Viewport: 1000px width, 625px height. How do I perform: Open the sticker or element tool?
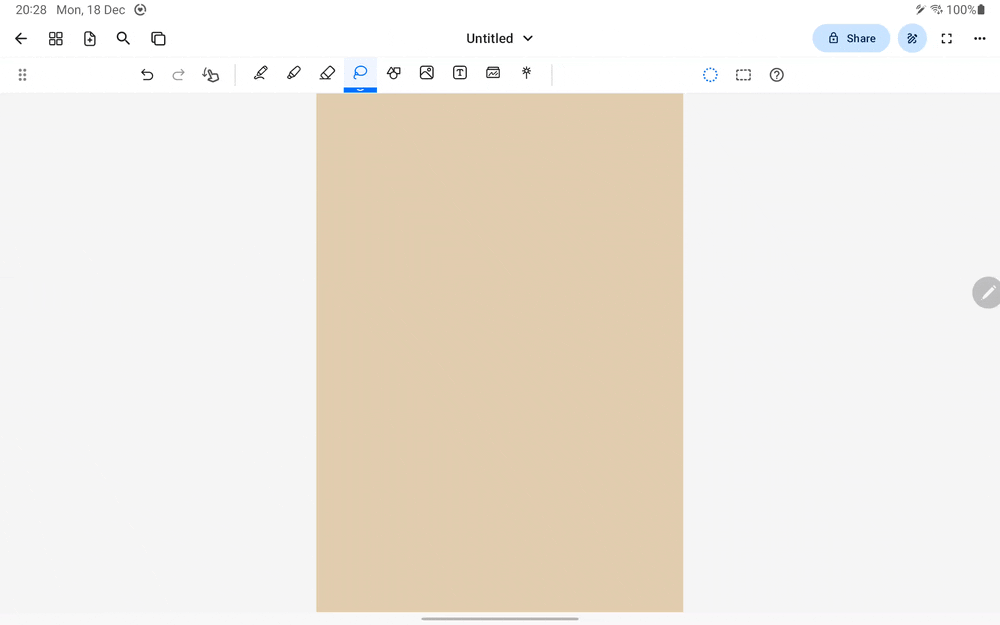493,73
